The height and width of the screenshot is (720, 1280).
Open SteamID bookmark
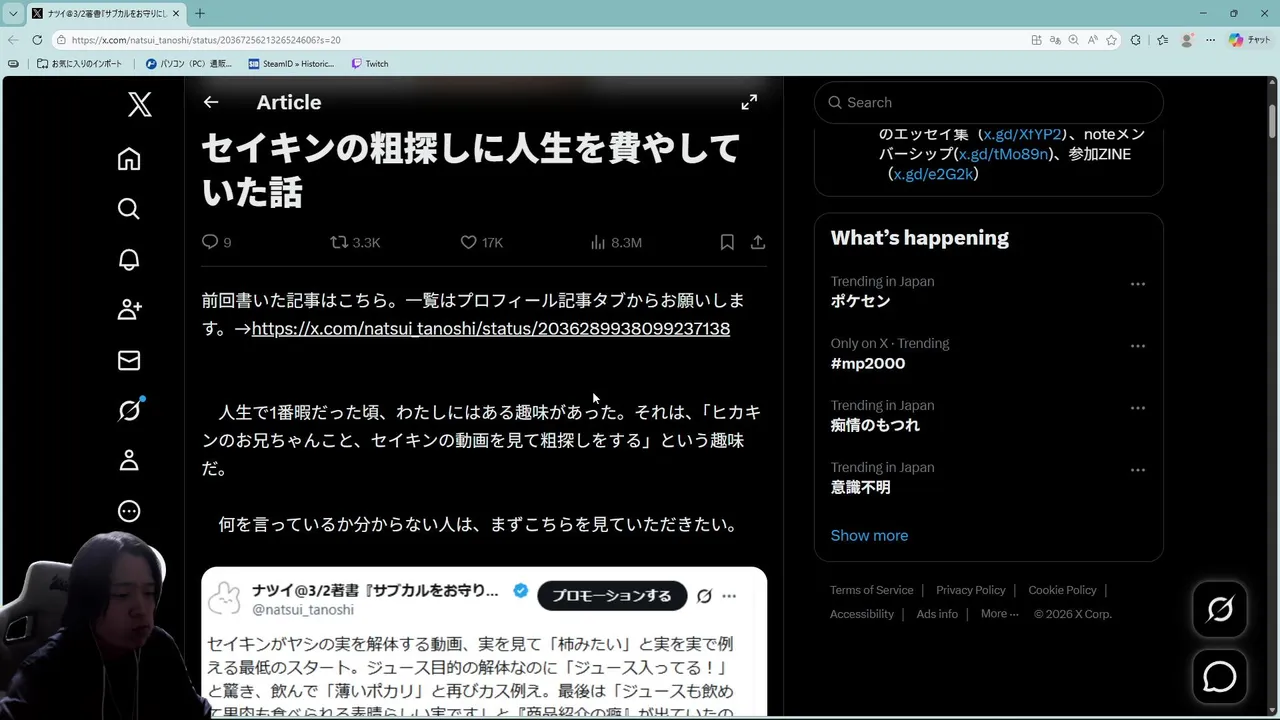pos(291,63)
